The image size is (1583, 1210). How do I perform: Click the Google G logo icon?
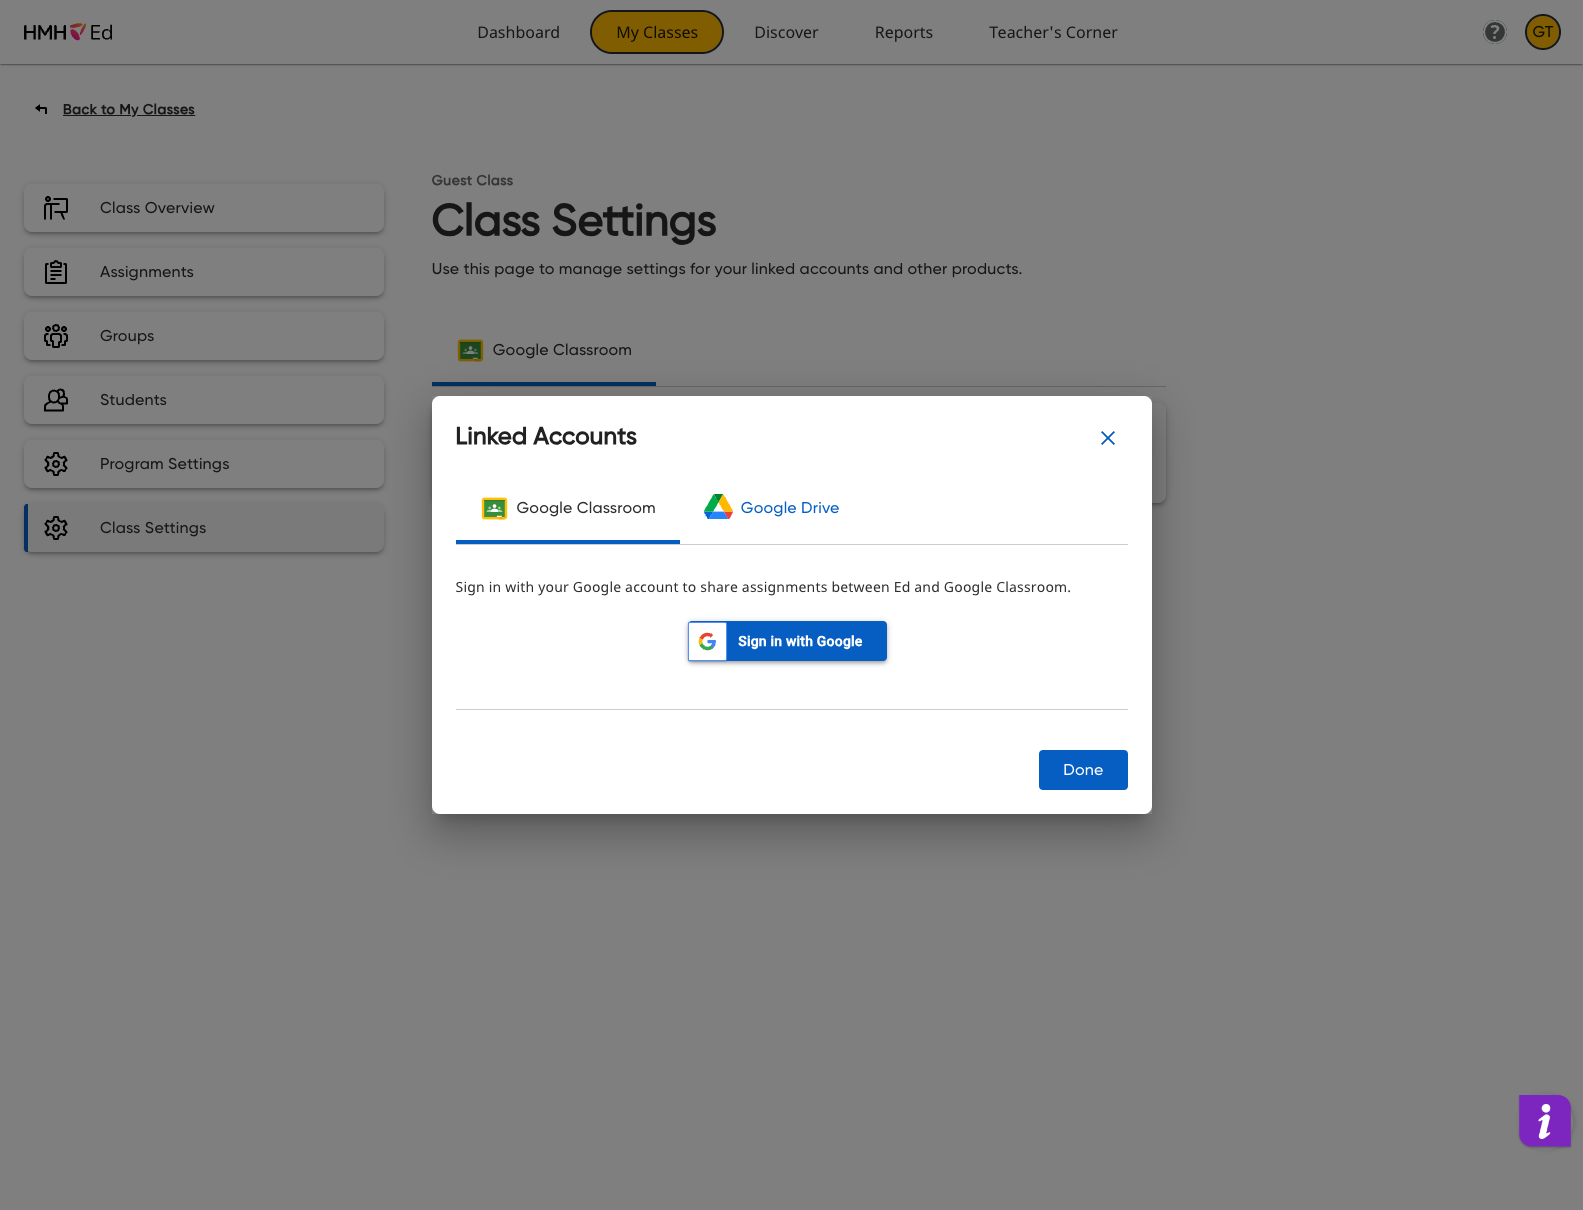(x=707, y=641)
